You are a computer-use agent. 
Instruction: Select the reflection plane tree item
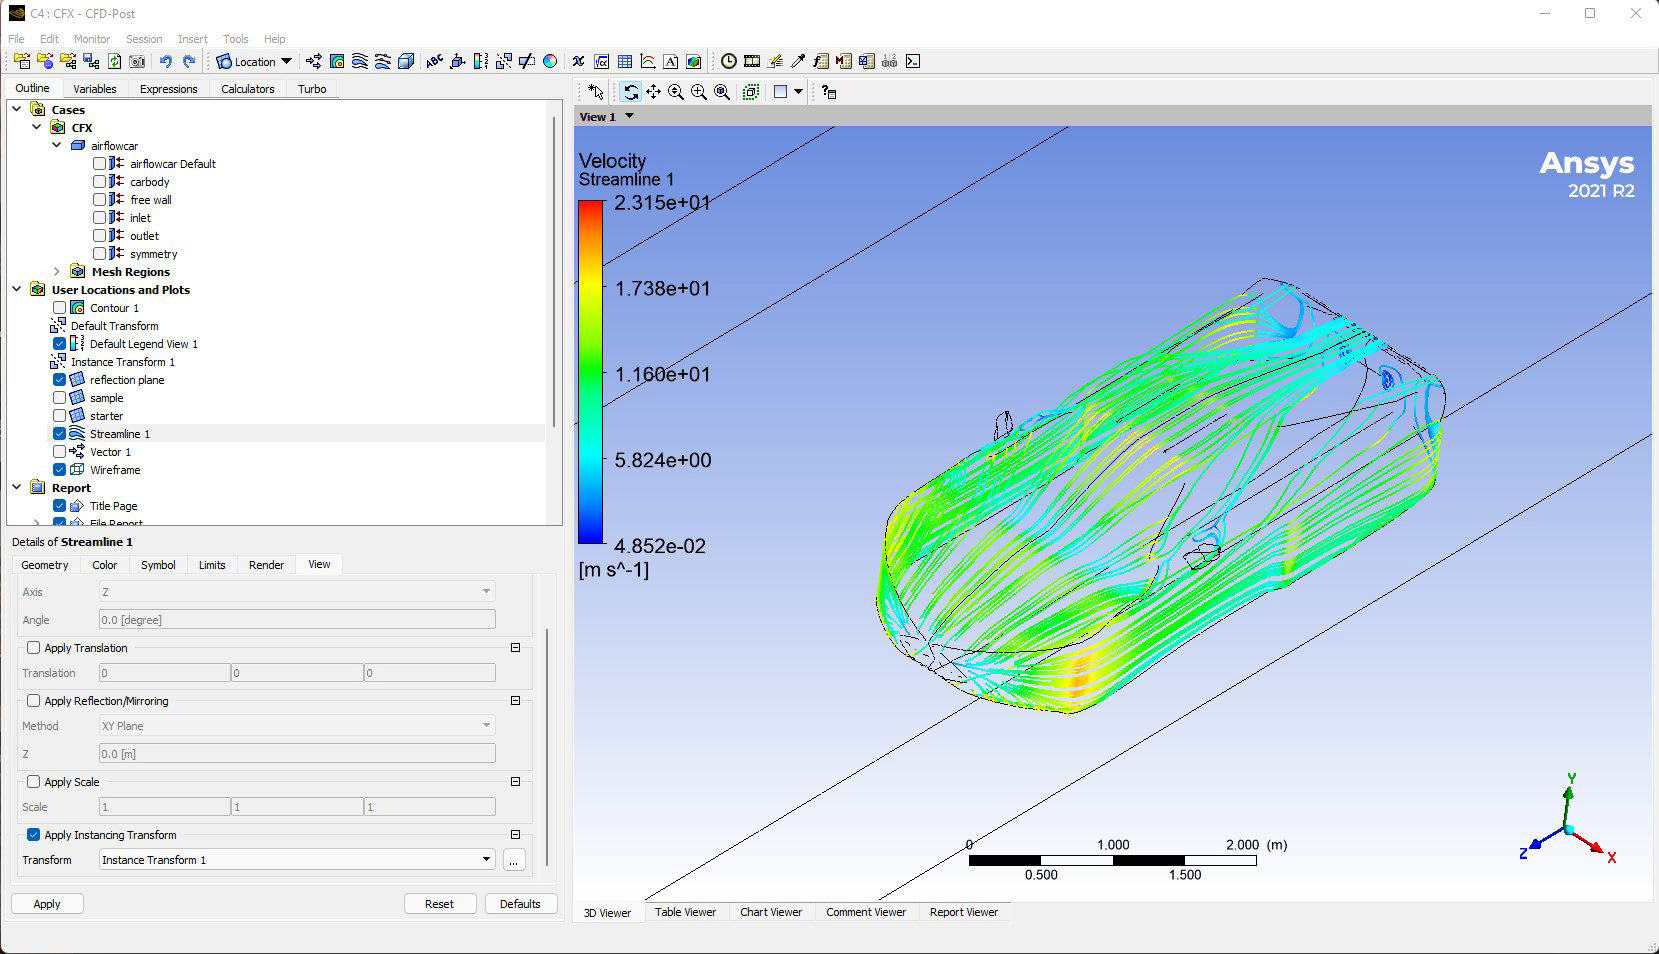(x=127, y=380)
